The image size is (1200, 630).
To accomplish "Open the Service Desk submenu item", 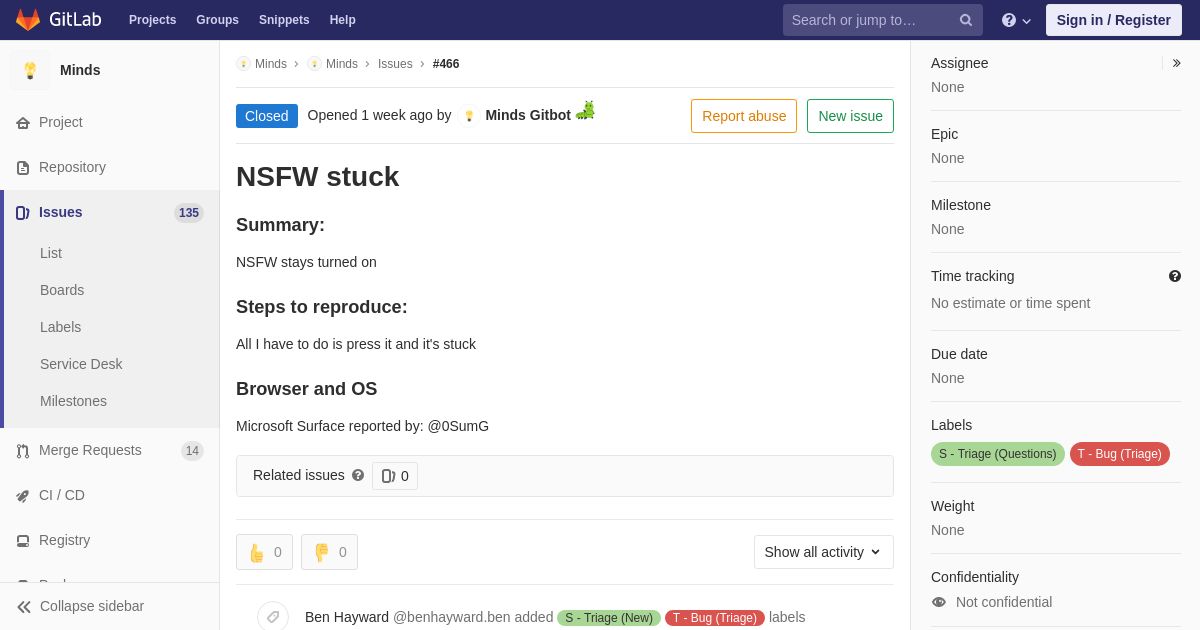I will pyautogui.click(x=81, y=364).
